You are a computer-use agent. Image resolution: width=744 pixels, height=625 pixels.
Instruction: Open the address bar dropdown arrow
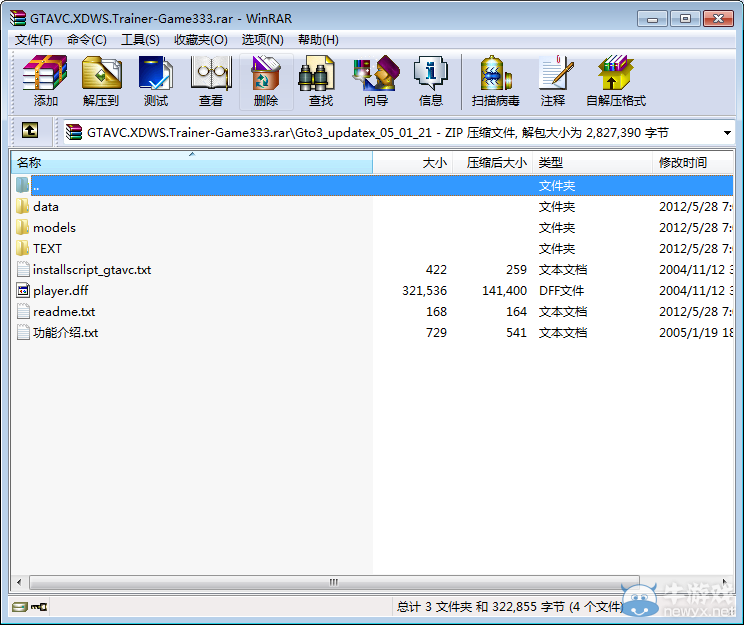(x=727, y=133)
